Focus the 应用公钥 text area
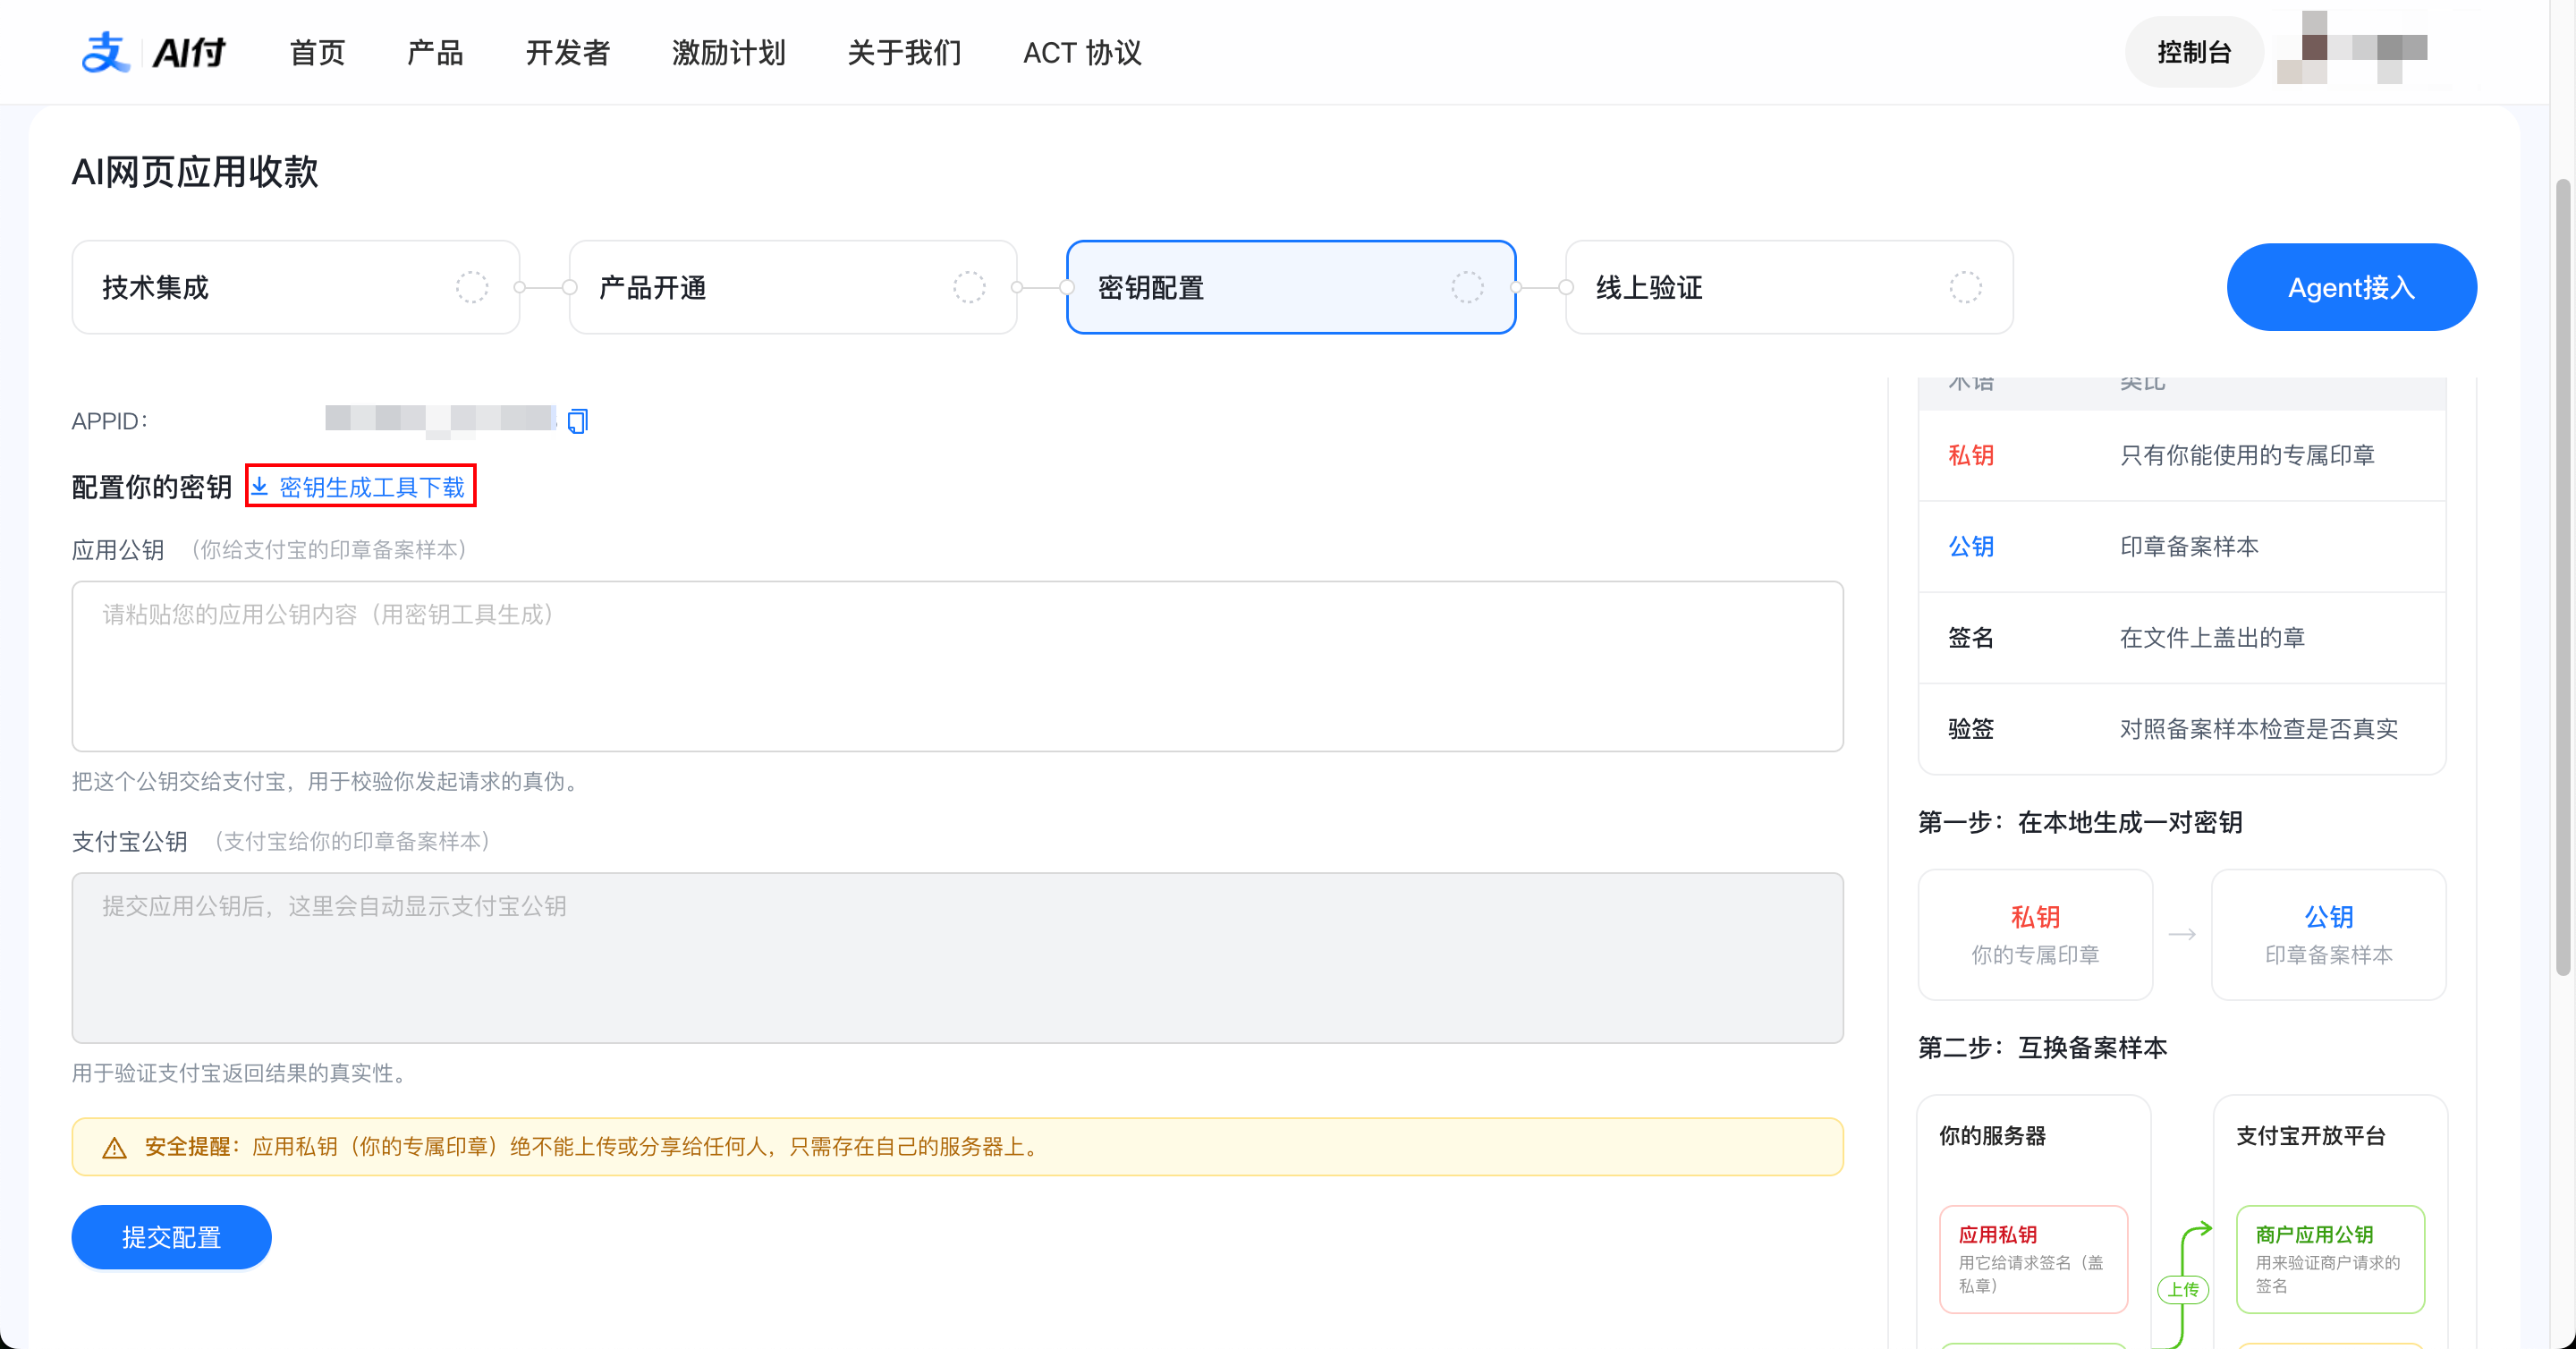Viewport: 2576px width, 1349px height. point(957,667)
